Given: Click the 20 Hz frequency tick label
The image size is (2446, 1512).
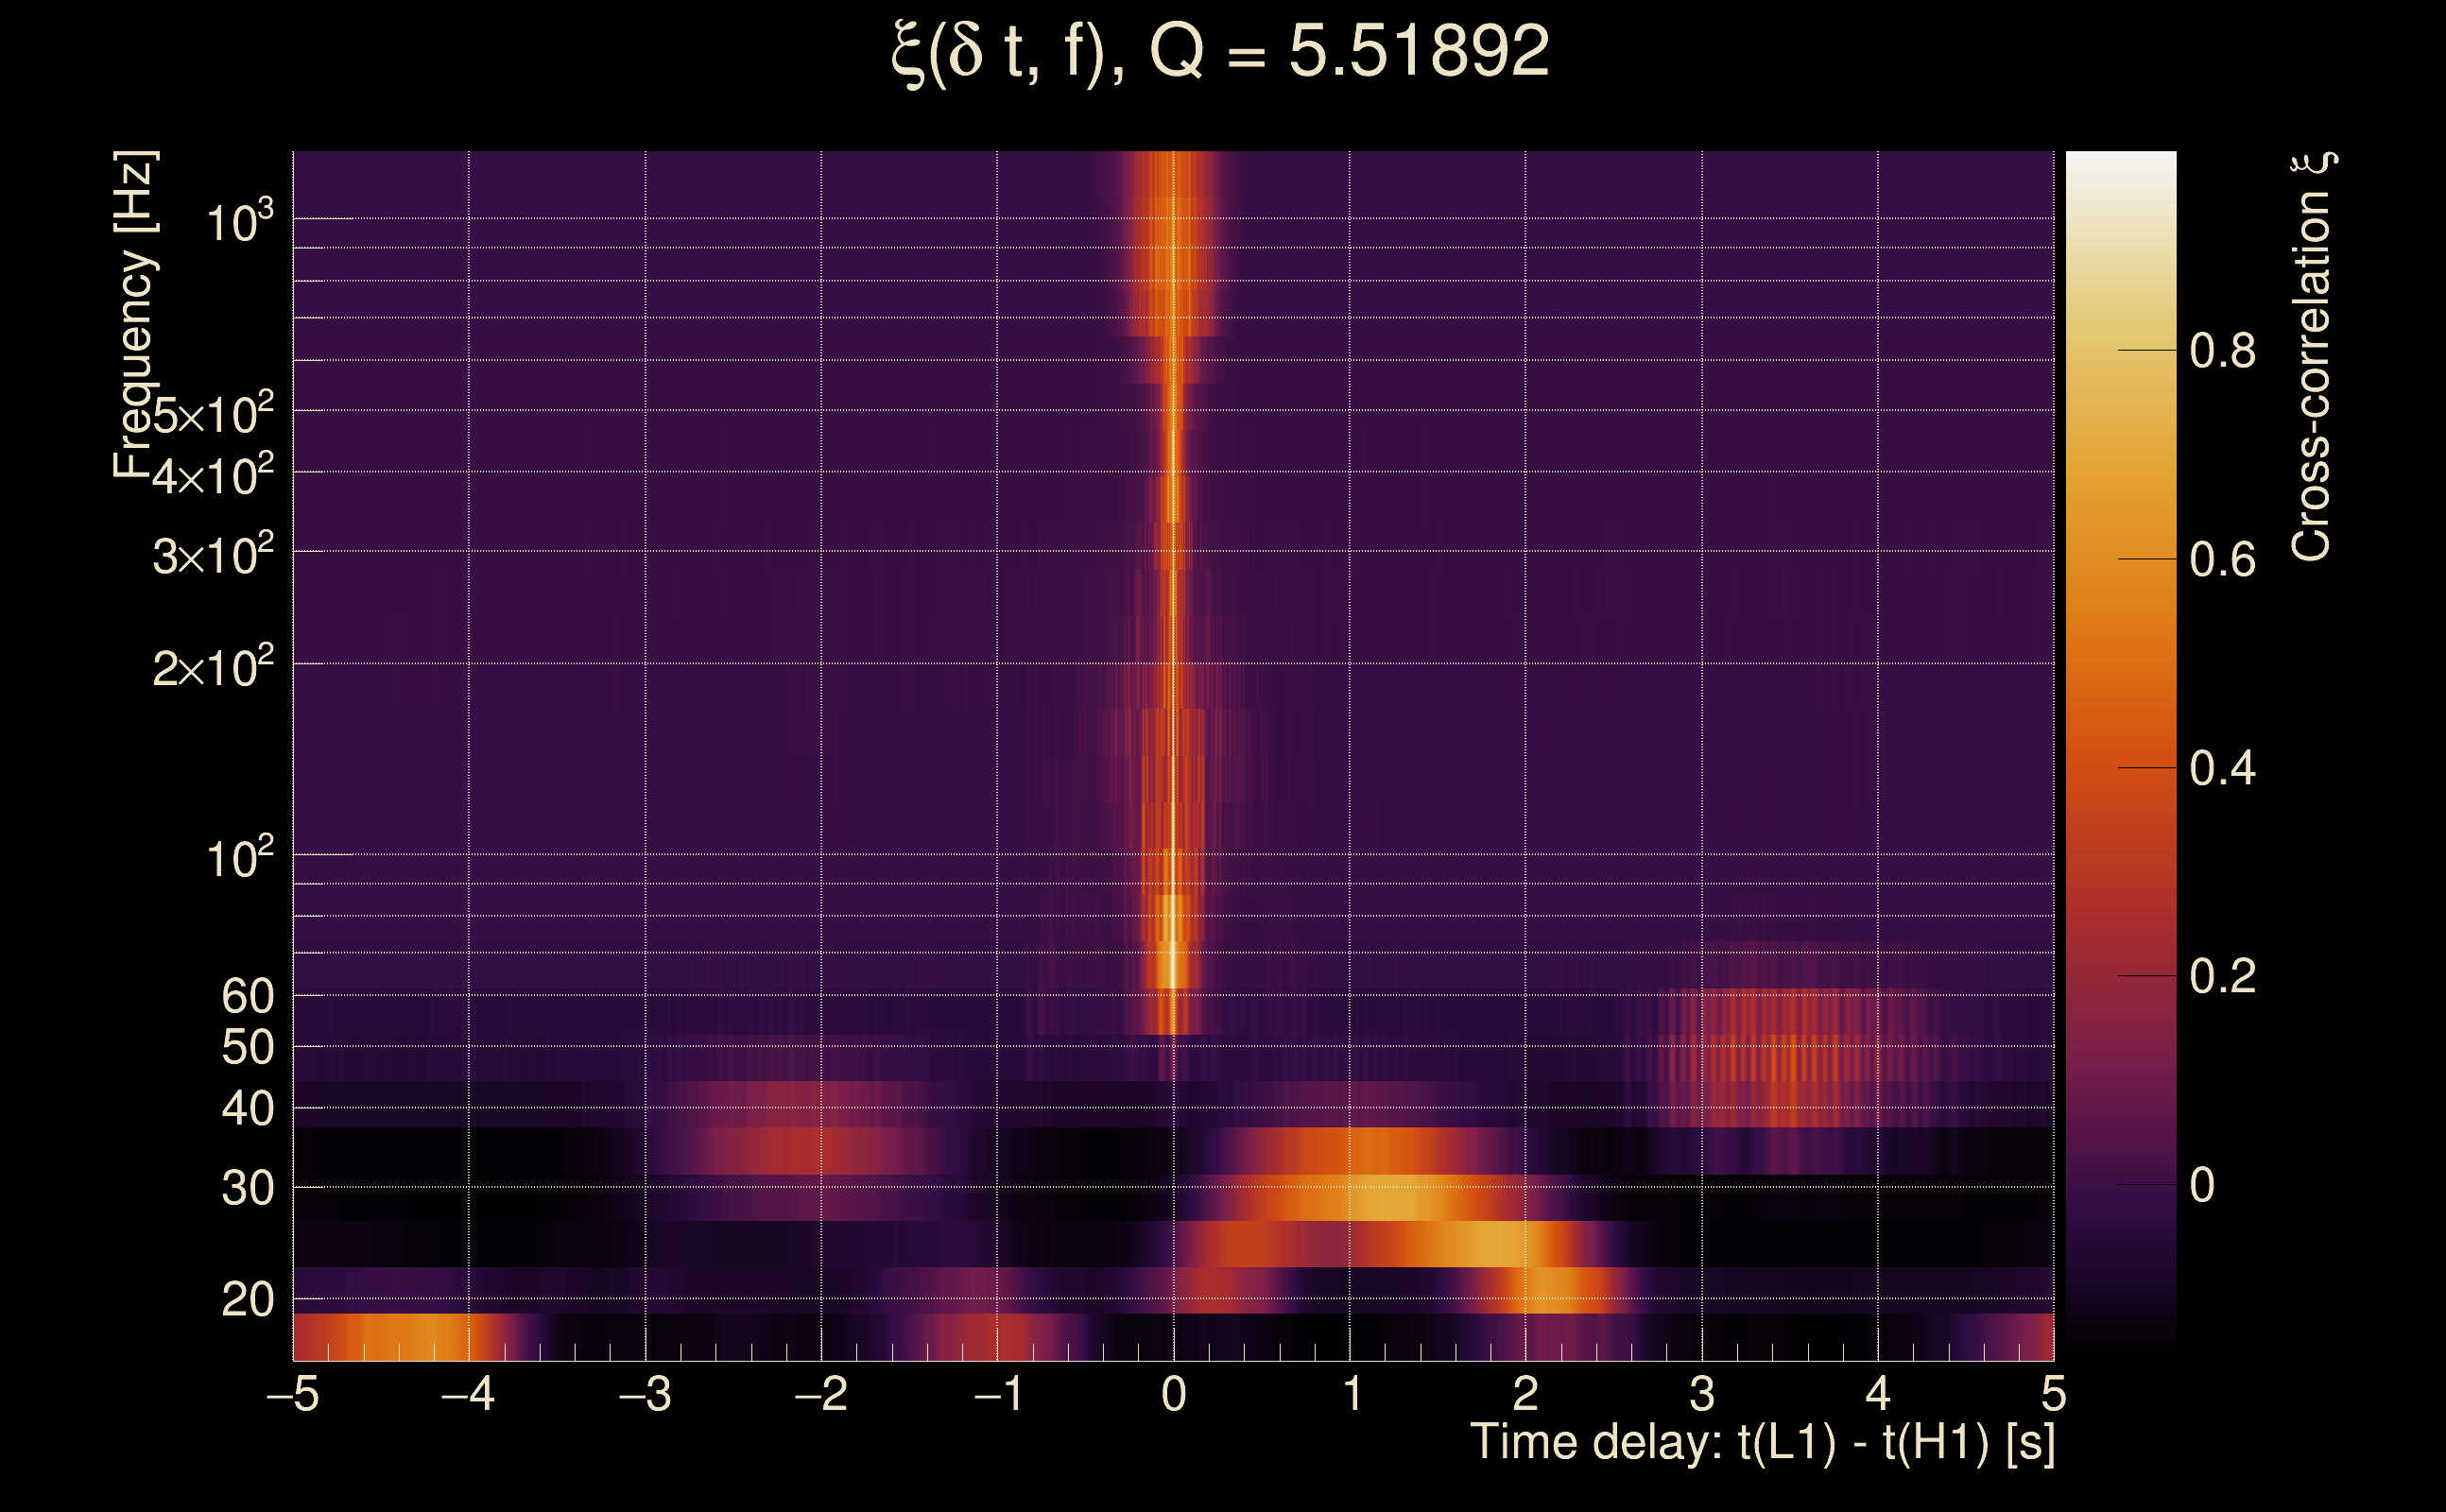Looking at the screenshot, I should 247,1301.
